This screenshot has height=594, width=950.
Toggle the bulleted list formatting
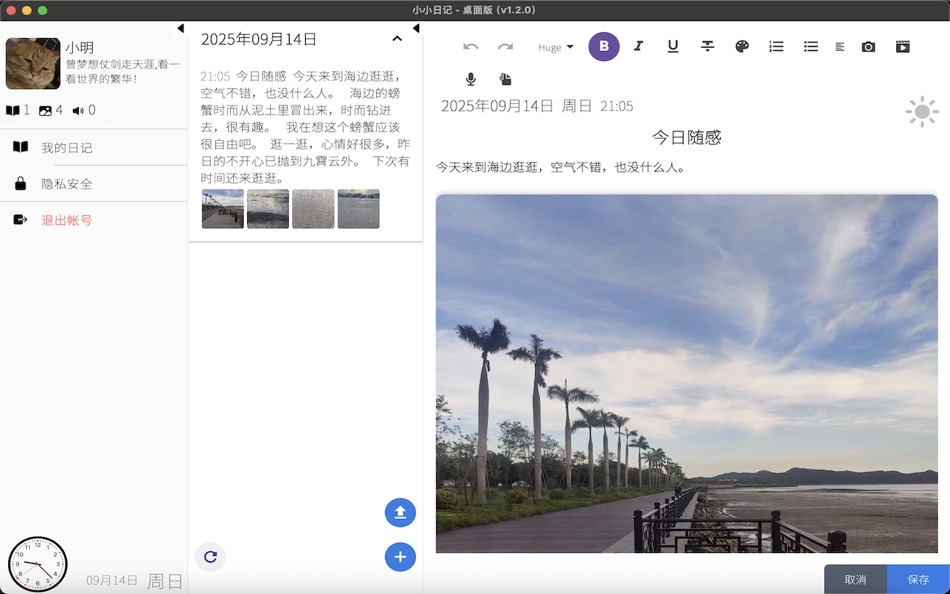(809, 46)
